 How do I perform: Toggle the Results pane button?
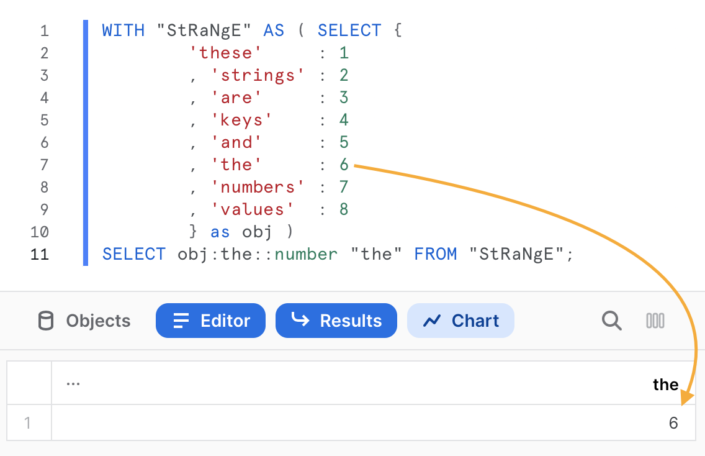tap(335, 321)
